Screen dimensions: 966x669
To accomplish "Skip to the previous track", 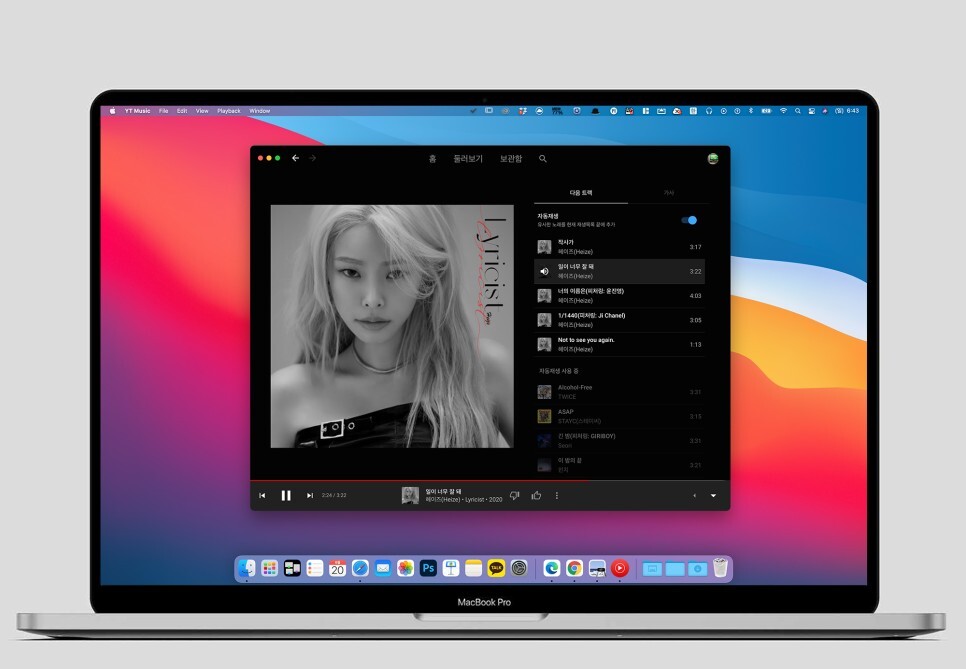I will (x=262, y=495).
